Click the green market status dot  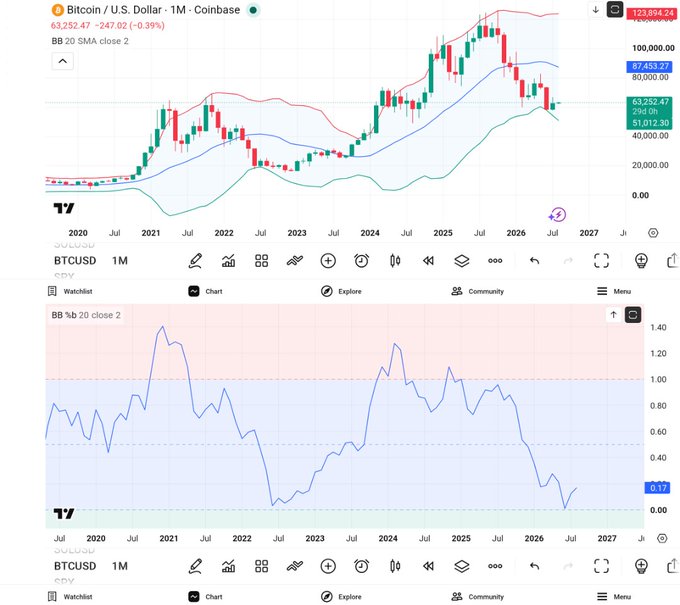click(x=253, y=10)
